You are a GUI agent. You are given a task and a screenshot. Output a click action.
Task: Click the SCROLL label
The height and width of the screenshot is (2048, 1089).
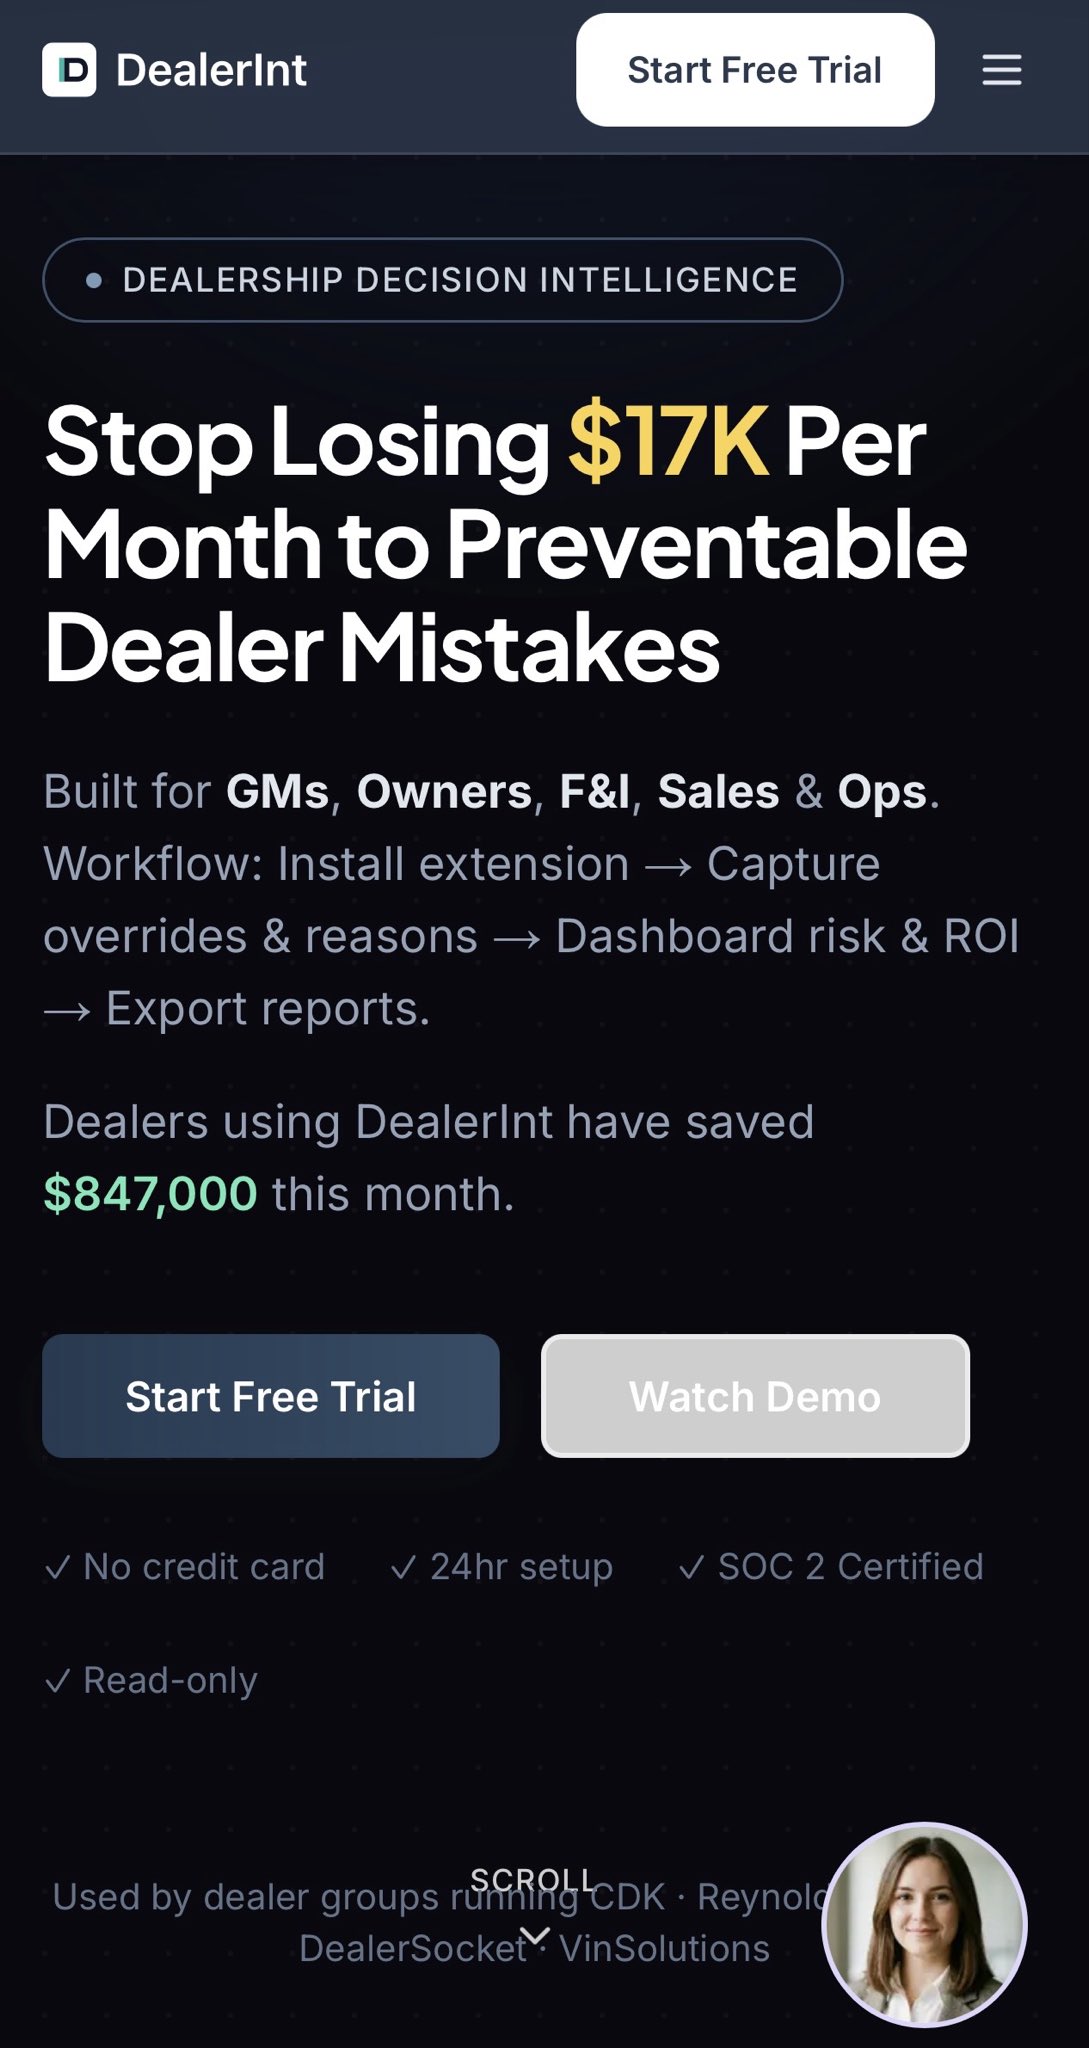click(x=532, y=1880)
